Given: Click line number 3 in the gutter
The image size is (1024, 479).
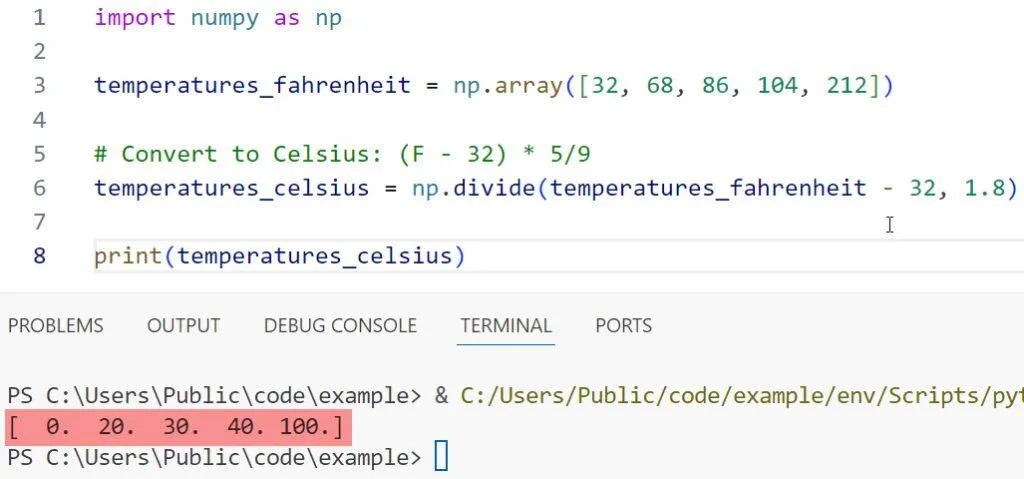Looking at the screenshot, I should (40, 85).
